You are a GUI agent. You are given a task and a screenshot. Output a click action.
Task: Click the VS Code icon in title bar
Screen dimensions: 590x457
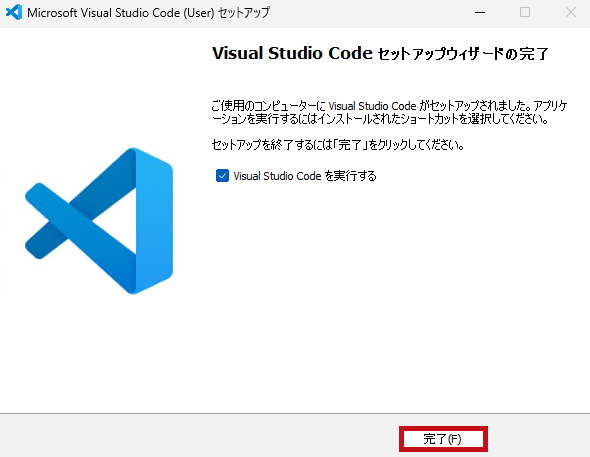pos(14,12)
